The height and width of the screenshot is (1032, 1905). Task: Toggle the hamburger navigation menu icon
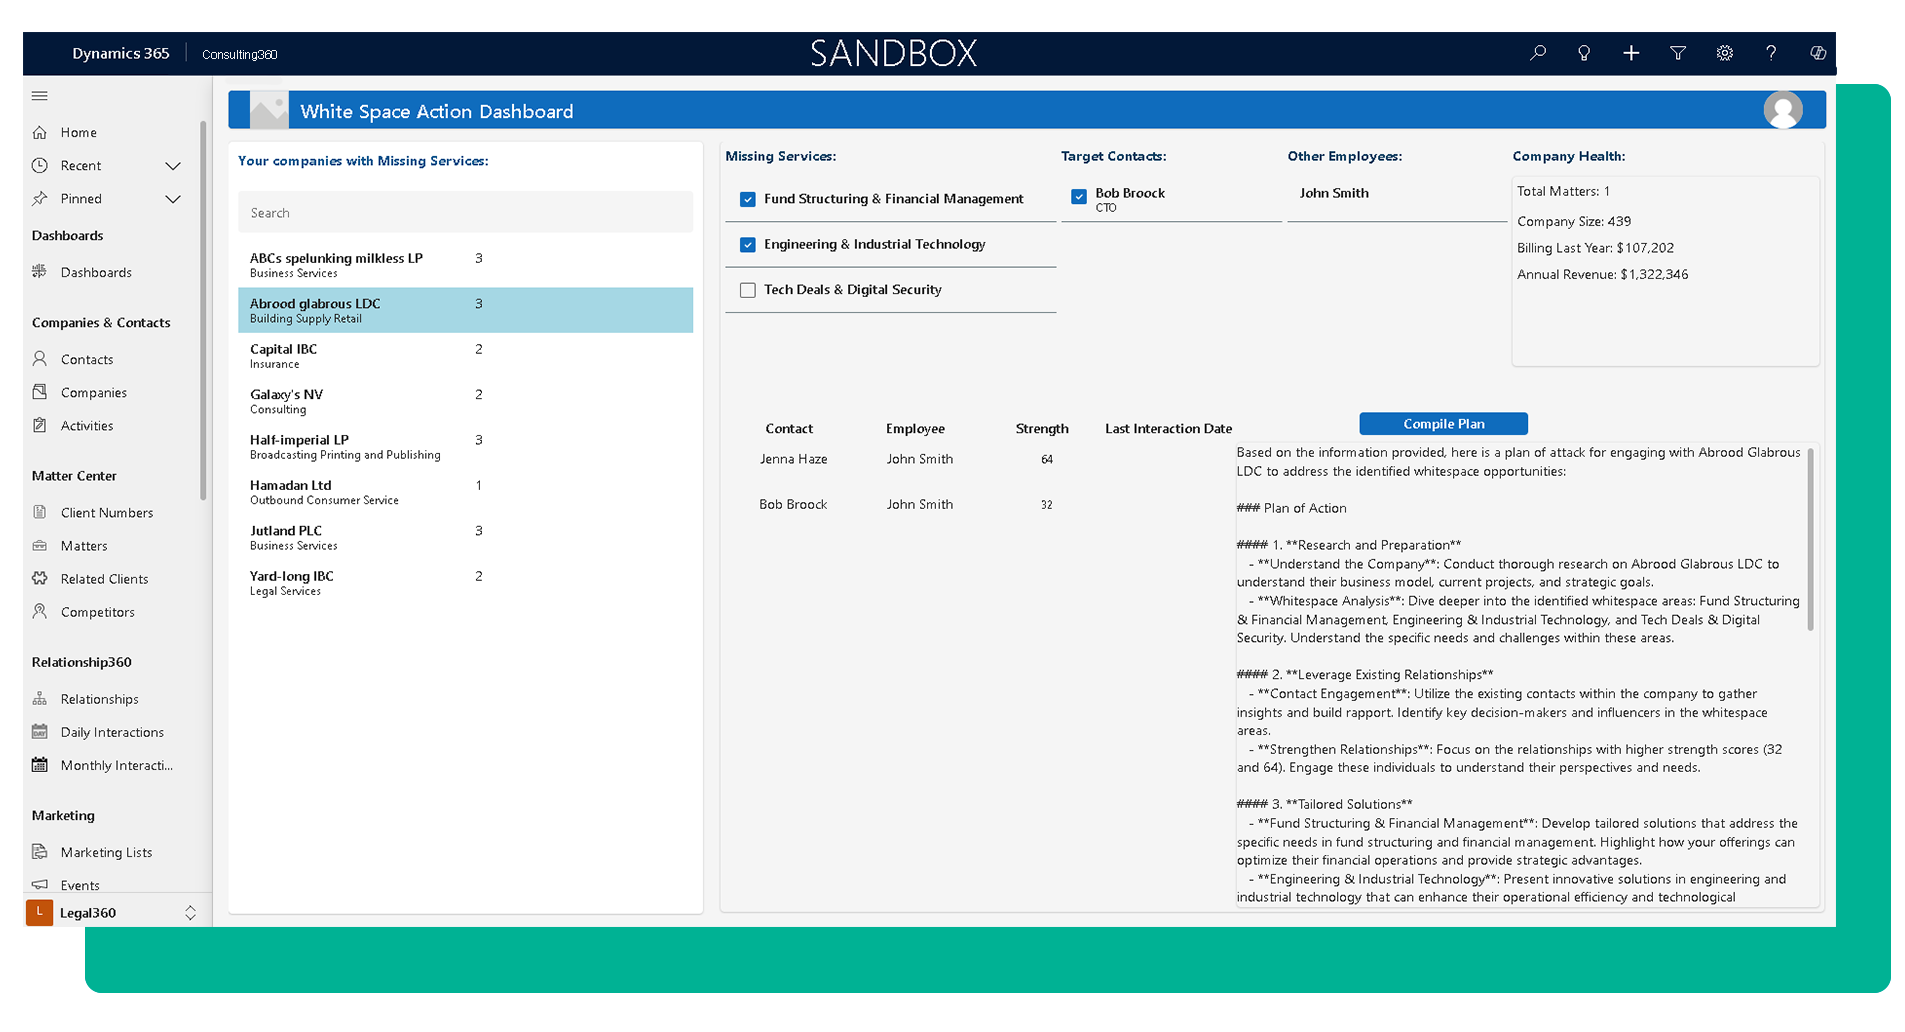click(40, 96)
